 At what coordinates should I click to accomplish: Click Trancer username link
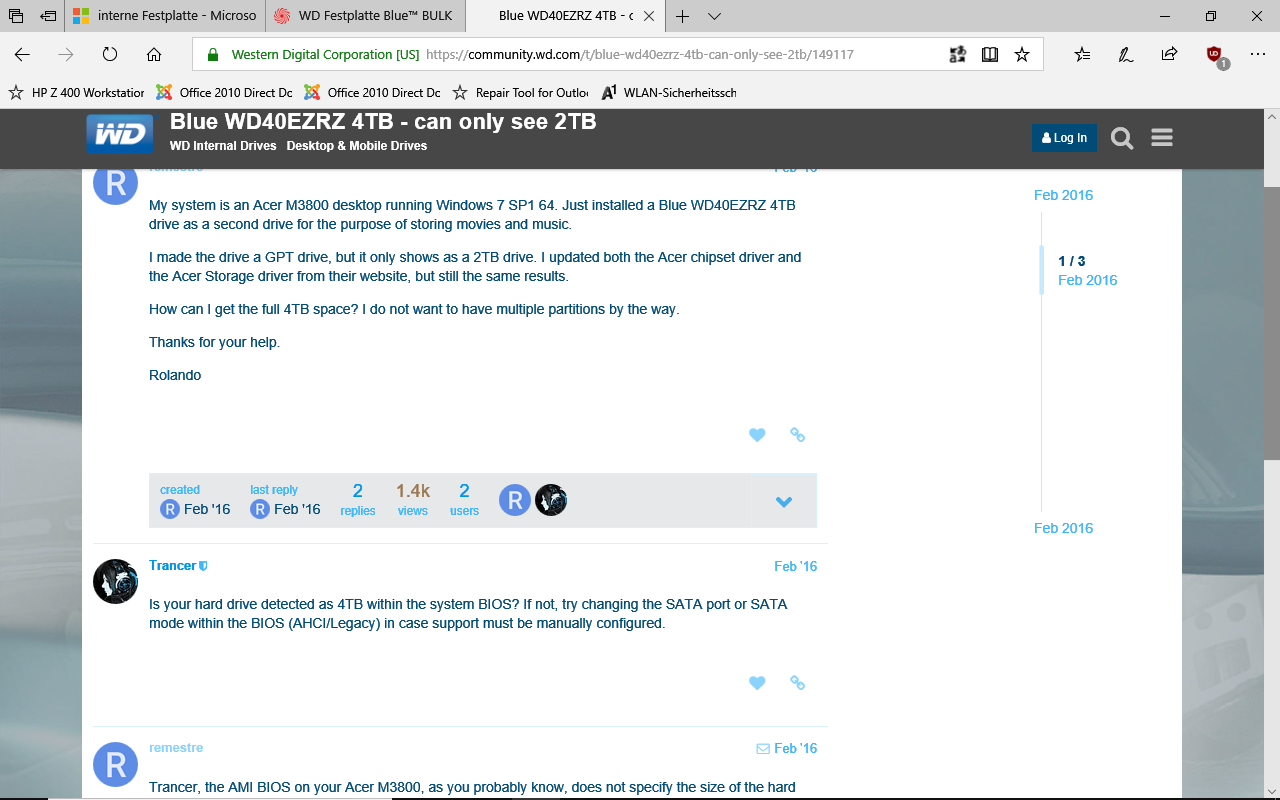172,566
